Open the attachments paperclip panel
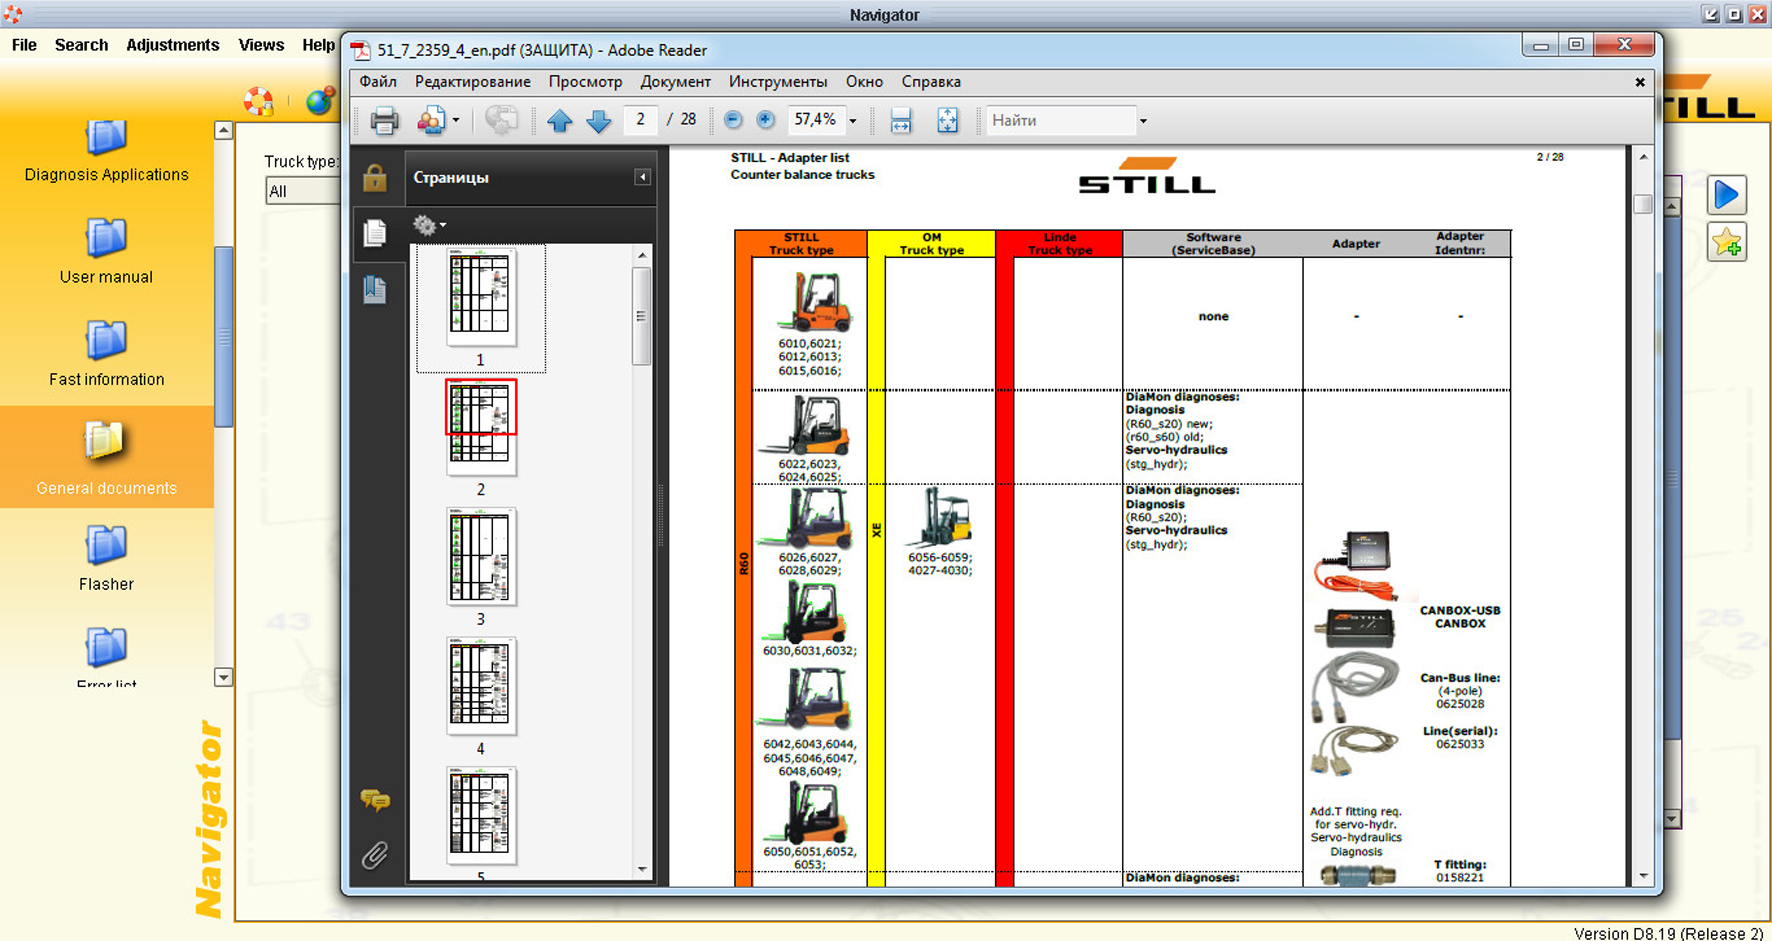The image size is (1772, 941). click(x=375, y=855)
